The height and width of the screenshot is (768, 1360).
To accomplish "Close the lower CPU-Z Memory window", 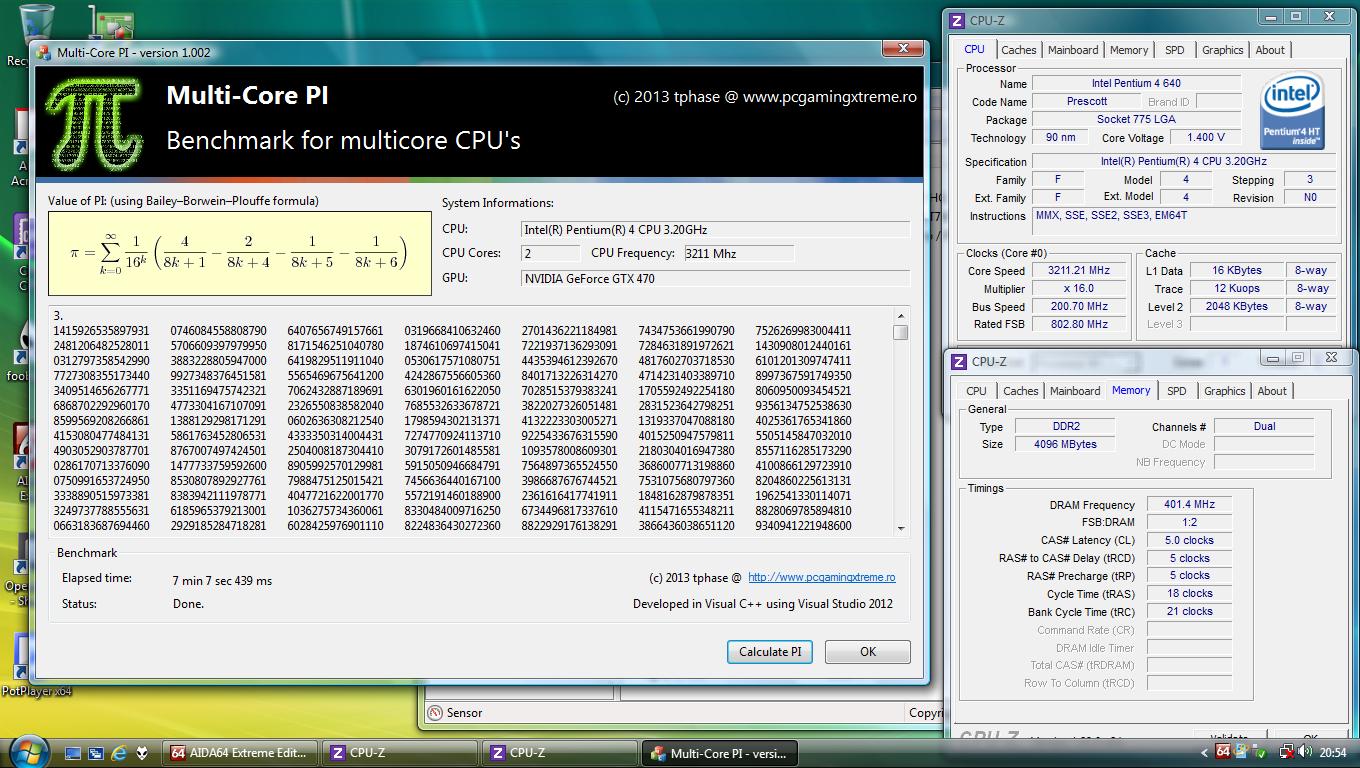I will [1331, 357].
